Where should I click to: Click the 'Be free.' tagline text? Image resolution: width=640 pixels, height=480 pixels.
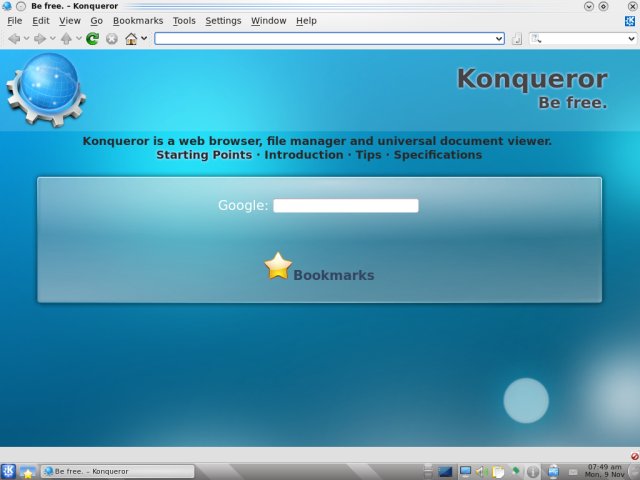(x=573, y=102)
